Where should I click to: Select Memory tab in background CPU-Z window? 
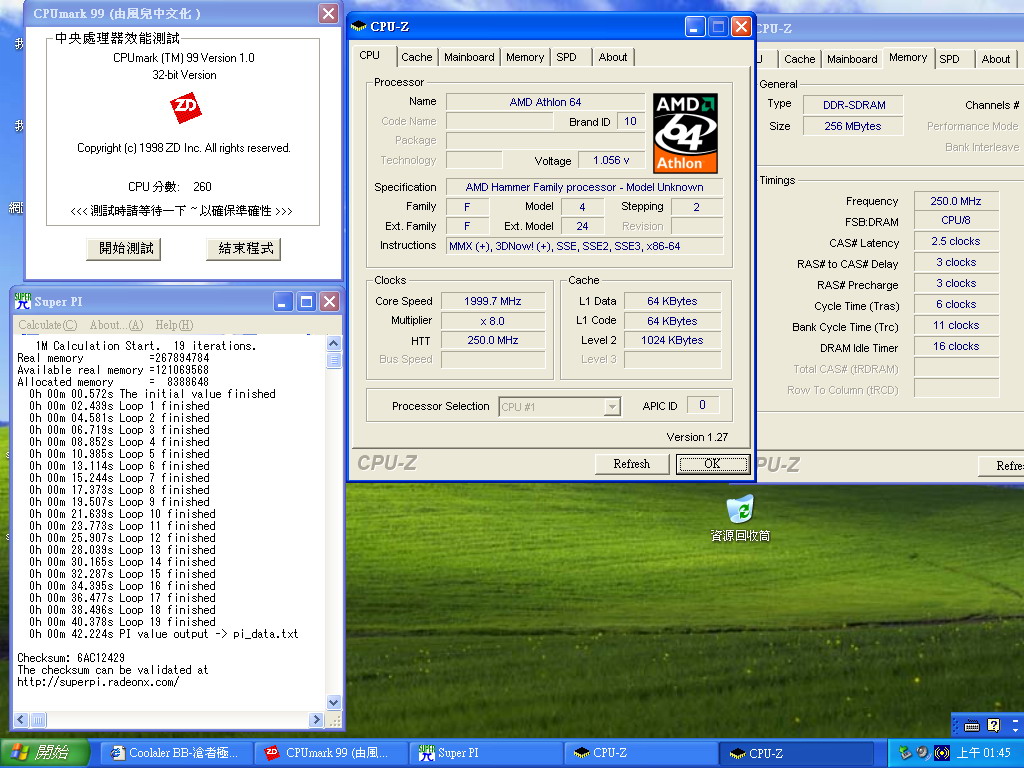[x=908, y=57]
